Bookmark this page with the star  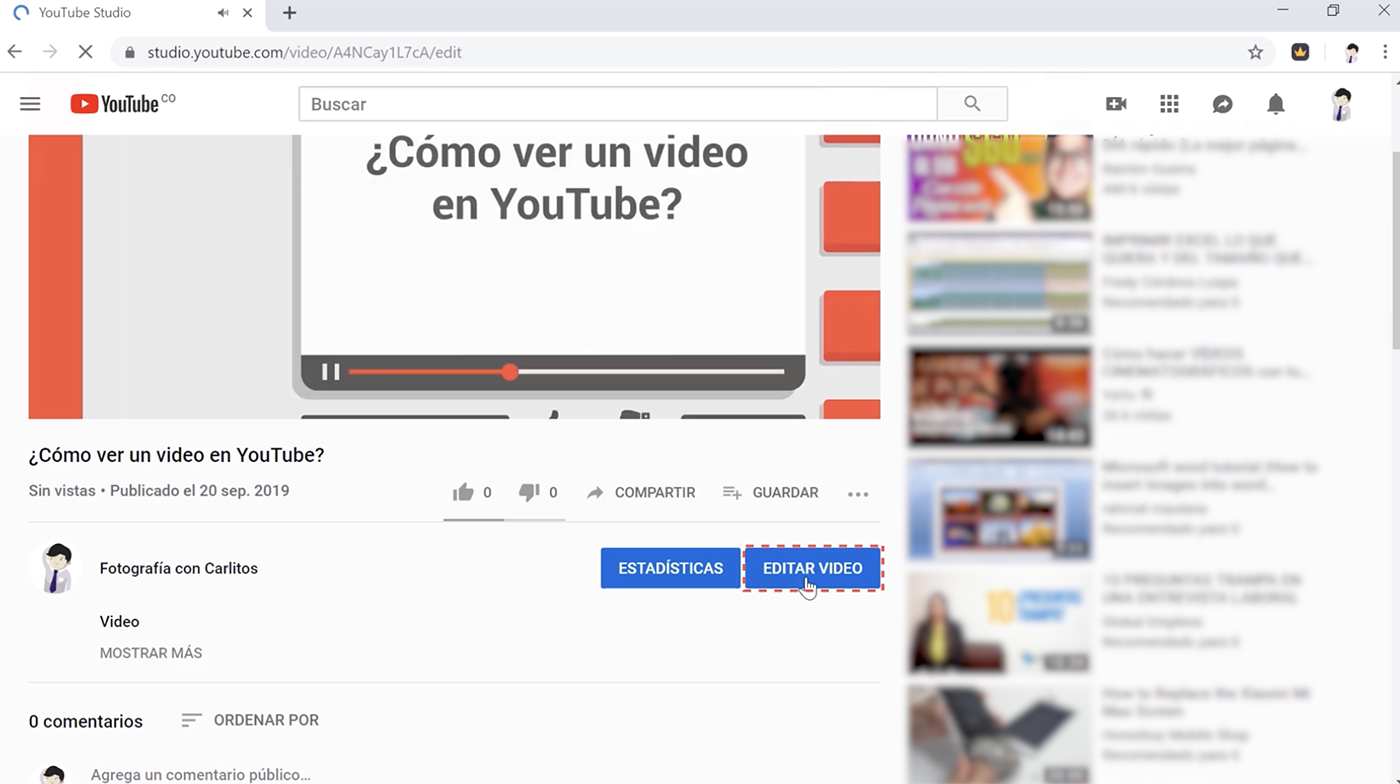(1256, 52)
